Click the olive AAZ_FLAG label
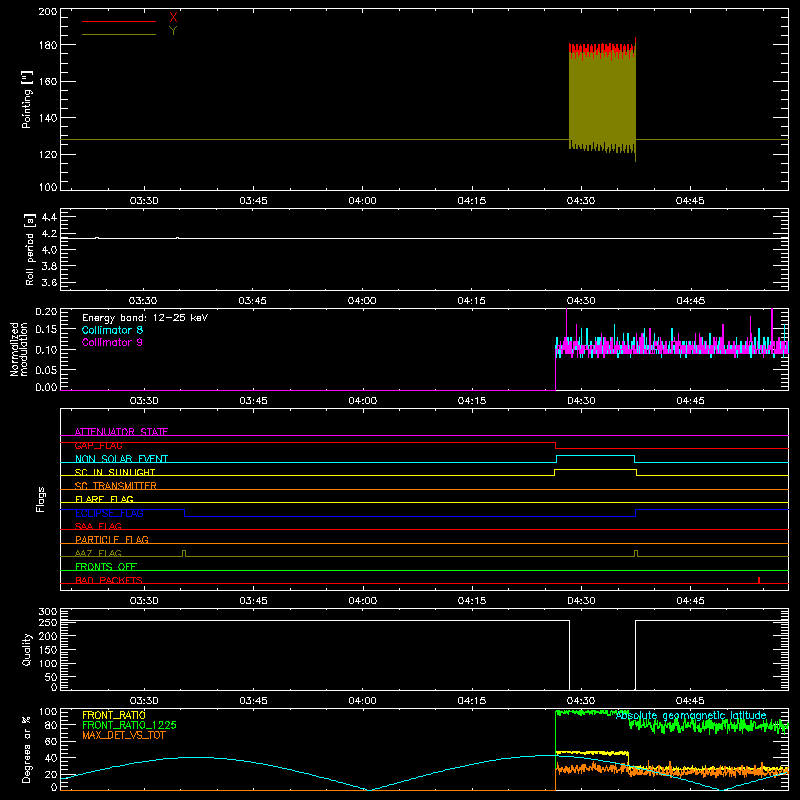This screenshot has width=800, height=800. coord(98,553)
